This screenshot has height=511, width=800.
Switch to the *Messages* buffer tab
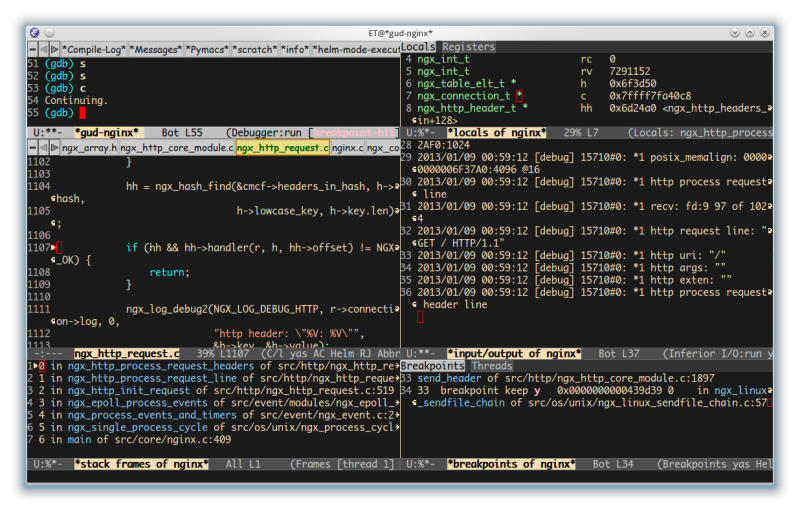[156, 49]
